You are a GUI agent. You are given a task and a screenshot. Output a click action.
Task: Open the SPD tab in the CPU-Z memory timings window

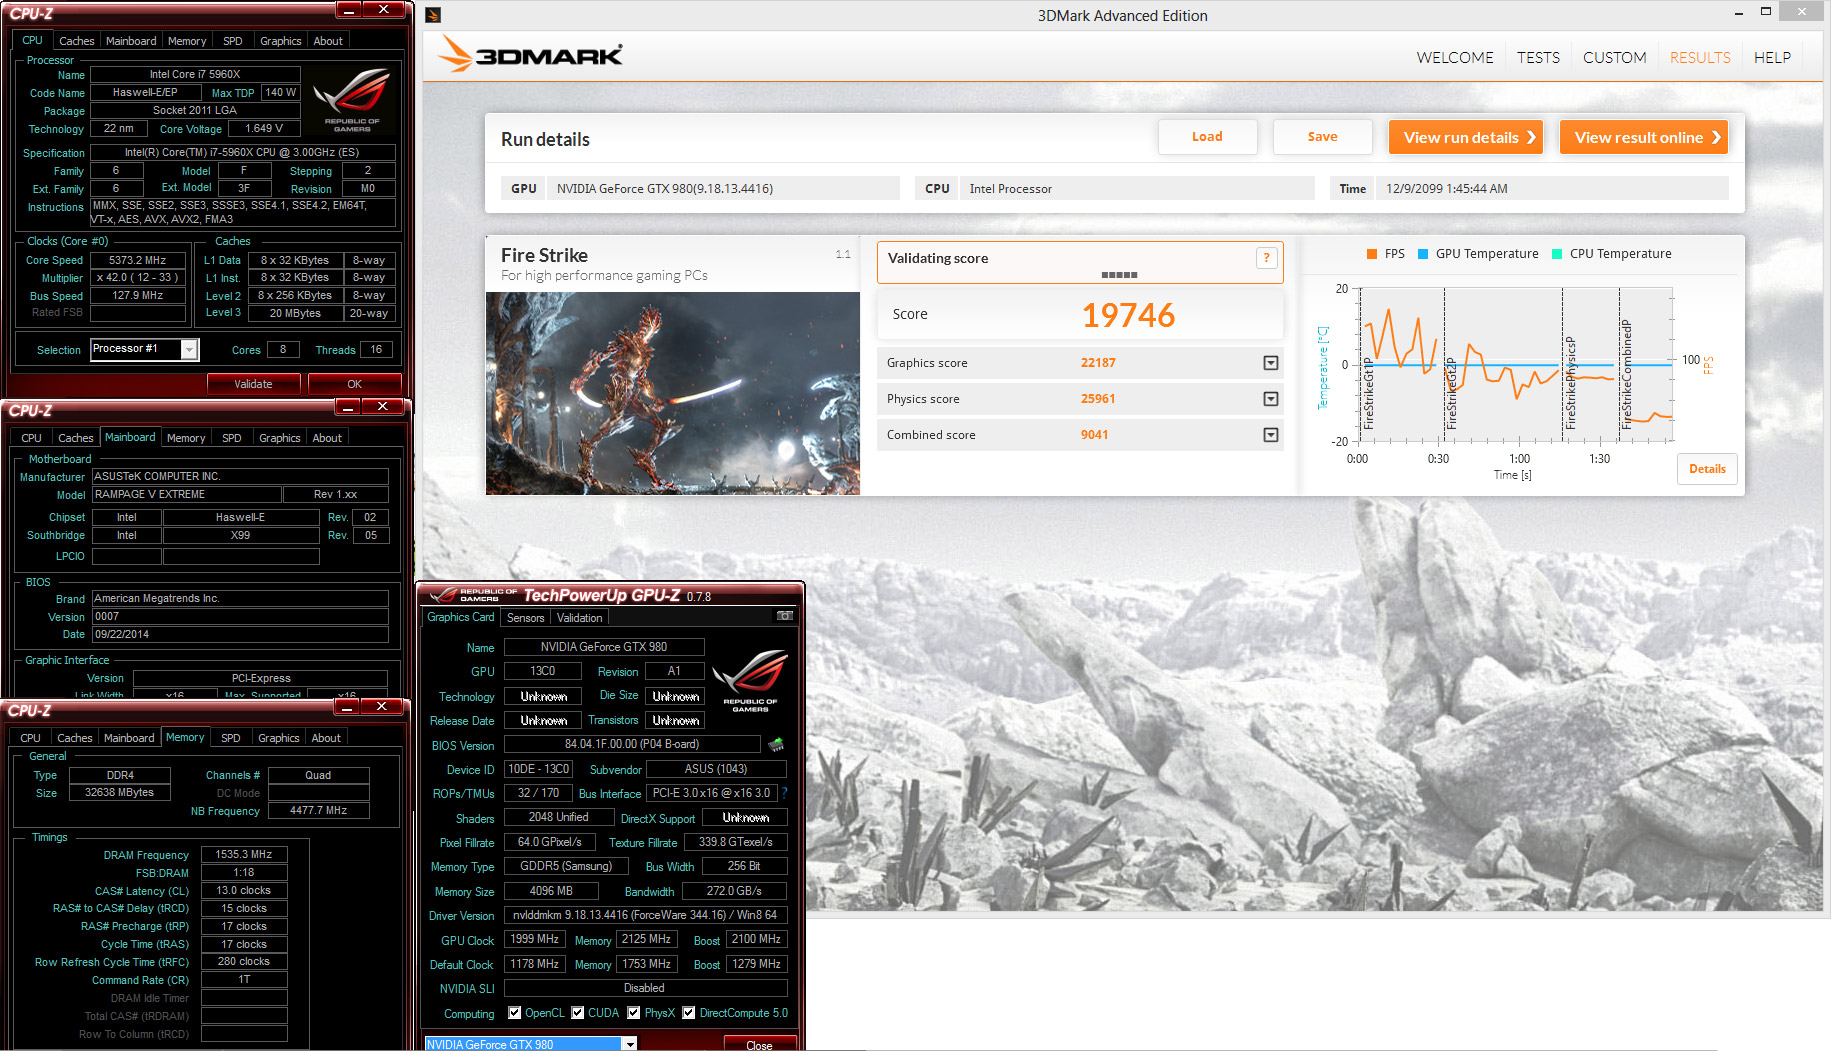click(231, 738)
